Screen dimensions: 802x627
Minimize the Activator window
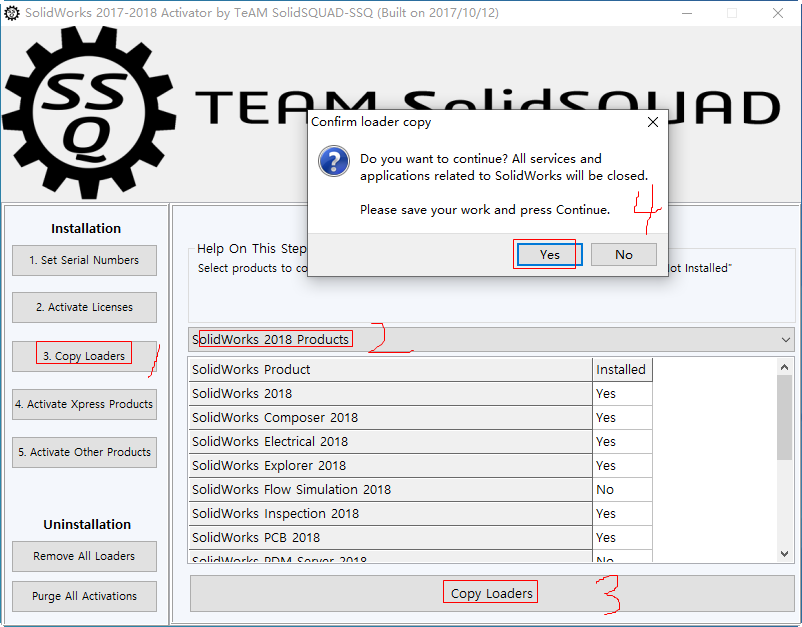point(687,13)
